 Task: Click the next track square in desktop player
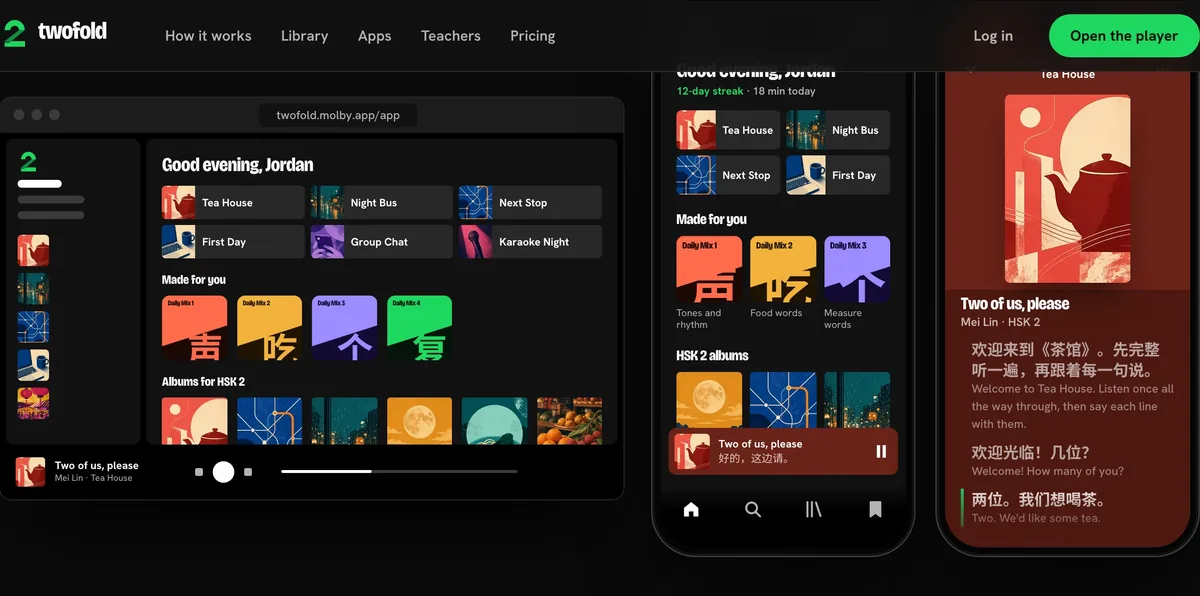tap(248, 472)
